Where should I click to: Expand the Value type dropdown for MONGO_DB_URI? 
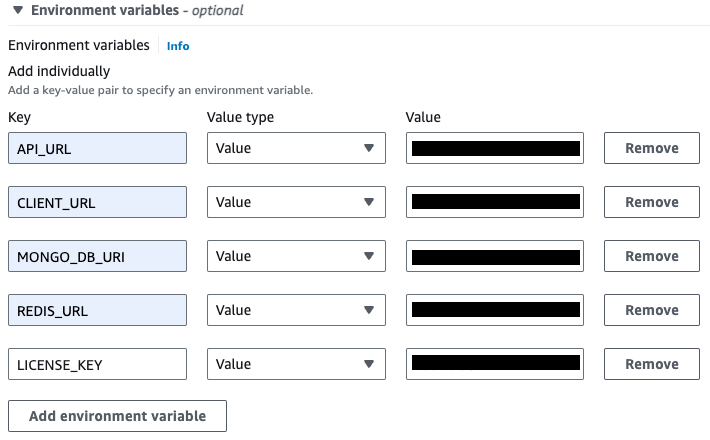pyautogui.click(x=296, y=256)
